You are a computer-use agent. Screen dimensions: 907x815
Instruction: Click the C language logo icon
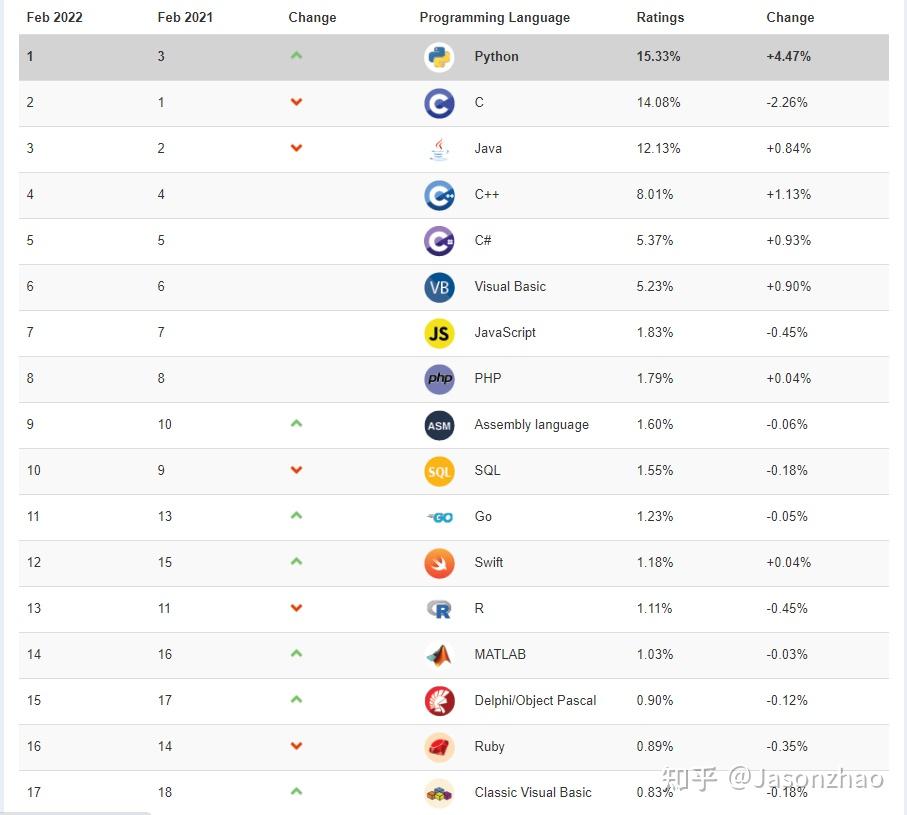point(439,103)
